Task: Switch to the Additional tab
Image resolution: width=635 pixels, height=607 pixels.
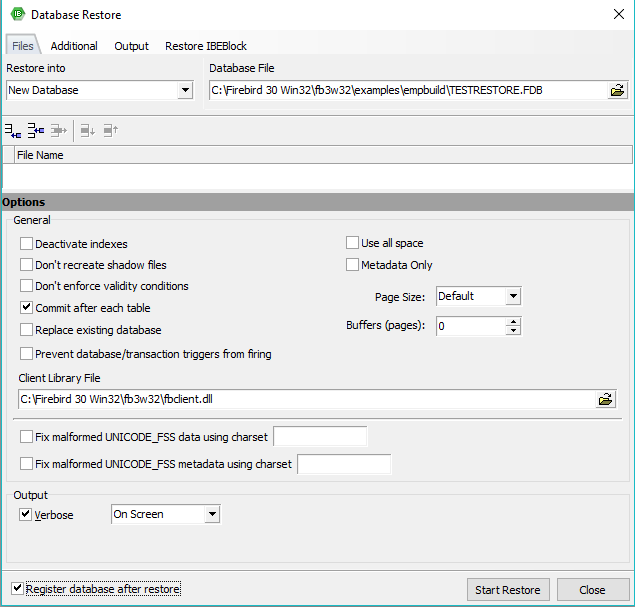Action: click(74, 46)
